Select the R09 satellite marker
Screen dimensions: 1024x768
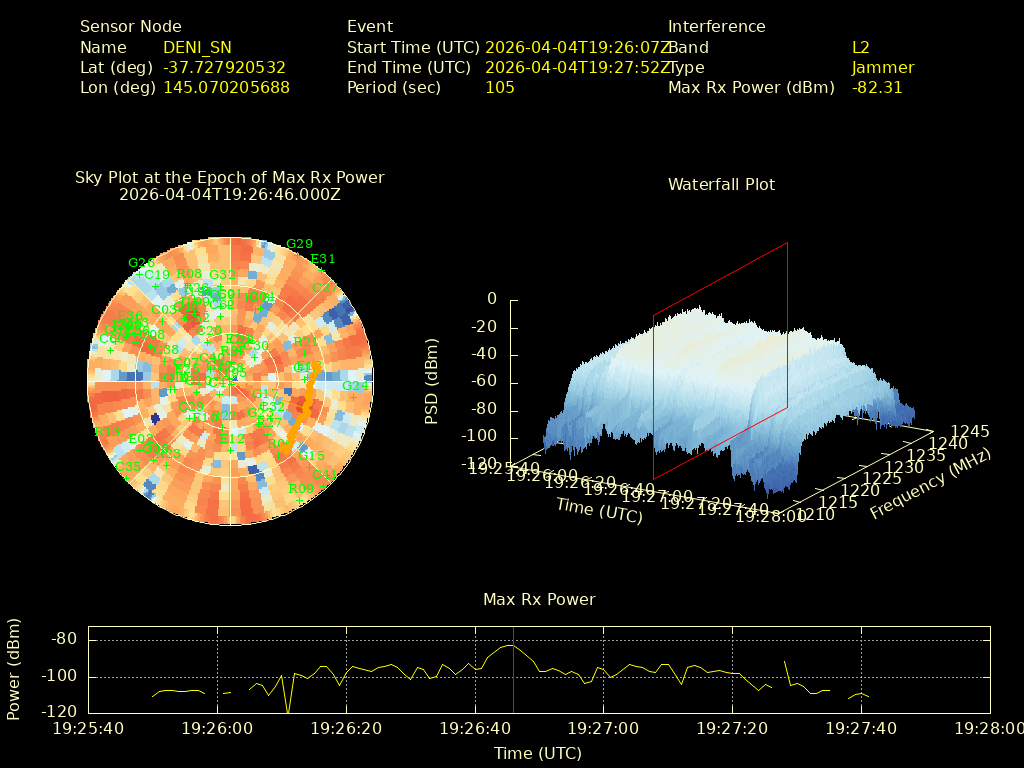coord(300,489)
